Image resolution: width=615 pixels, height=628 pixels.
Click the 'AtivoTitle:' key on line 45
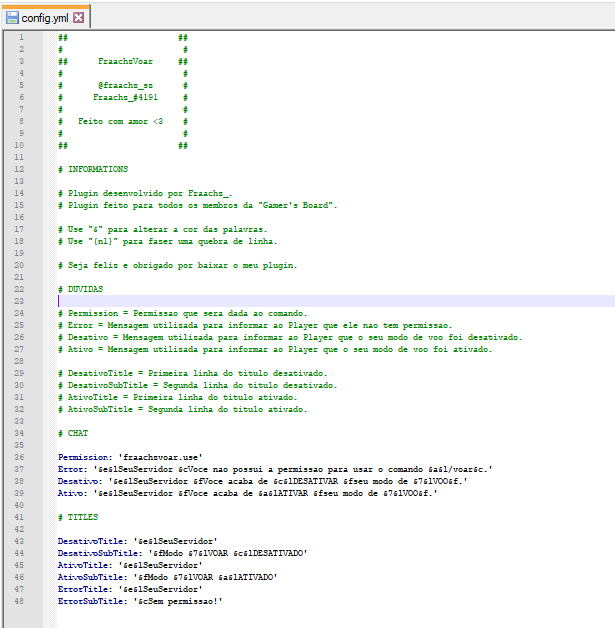[85, 566]
